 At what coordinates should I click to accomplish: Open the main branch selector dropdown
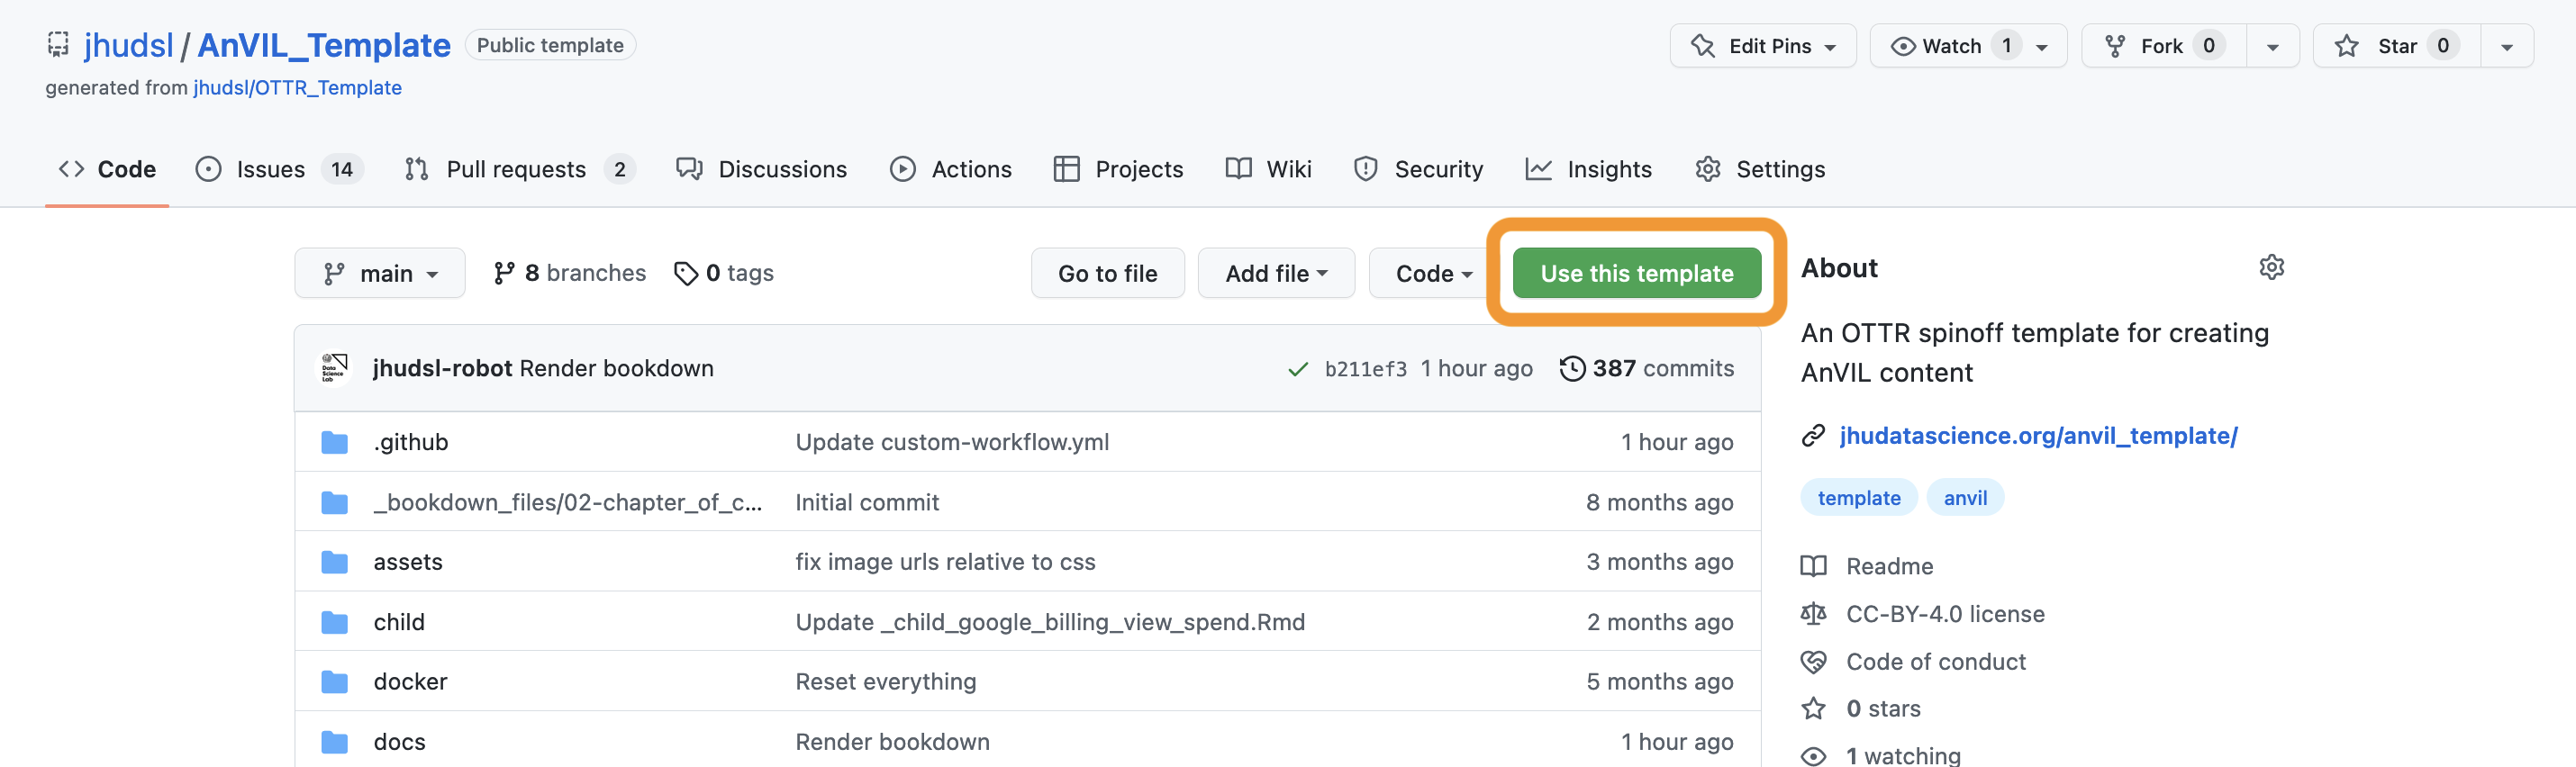coord(380,273)
